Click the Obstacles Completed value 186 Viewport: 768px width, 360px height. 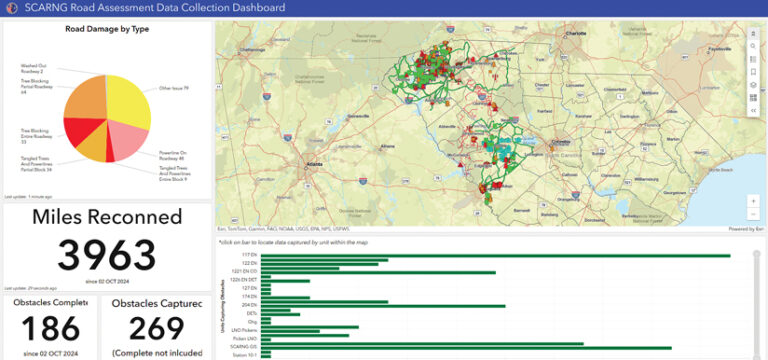(x=51, y=329)
